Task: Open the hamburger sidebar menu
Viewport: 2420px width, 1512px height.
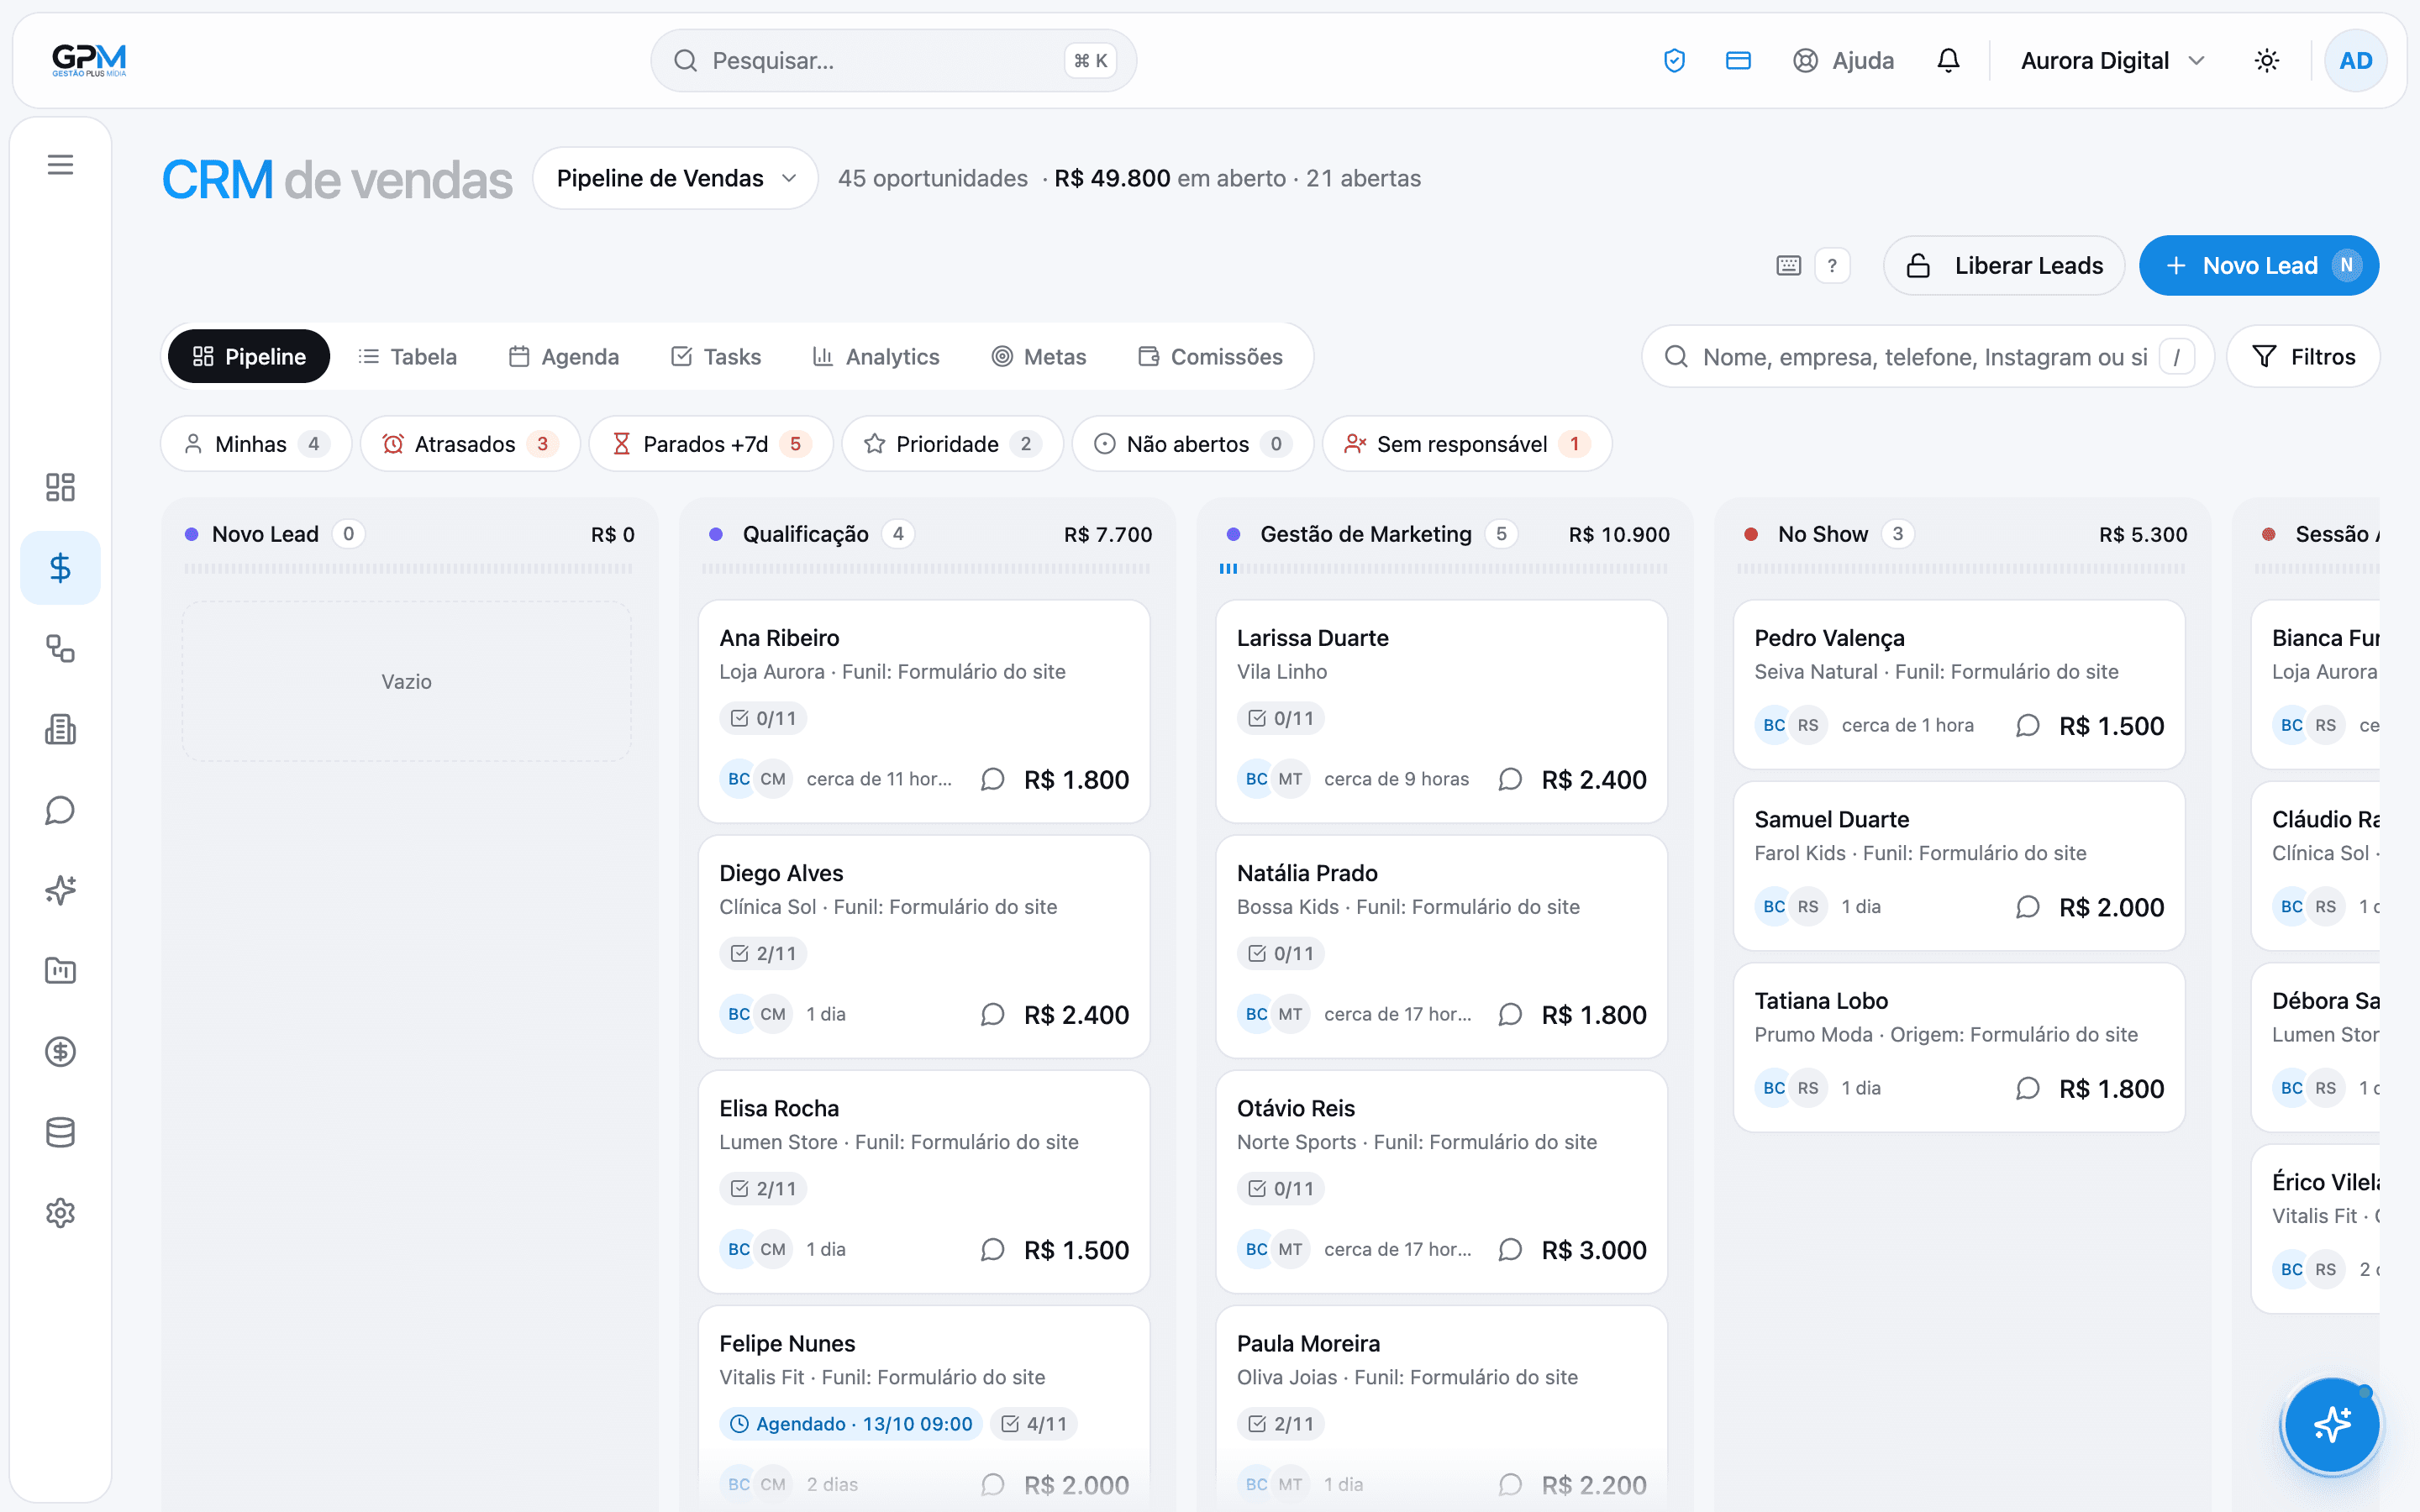Action: point(60,165)
